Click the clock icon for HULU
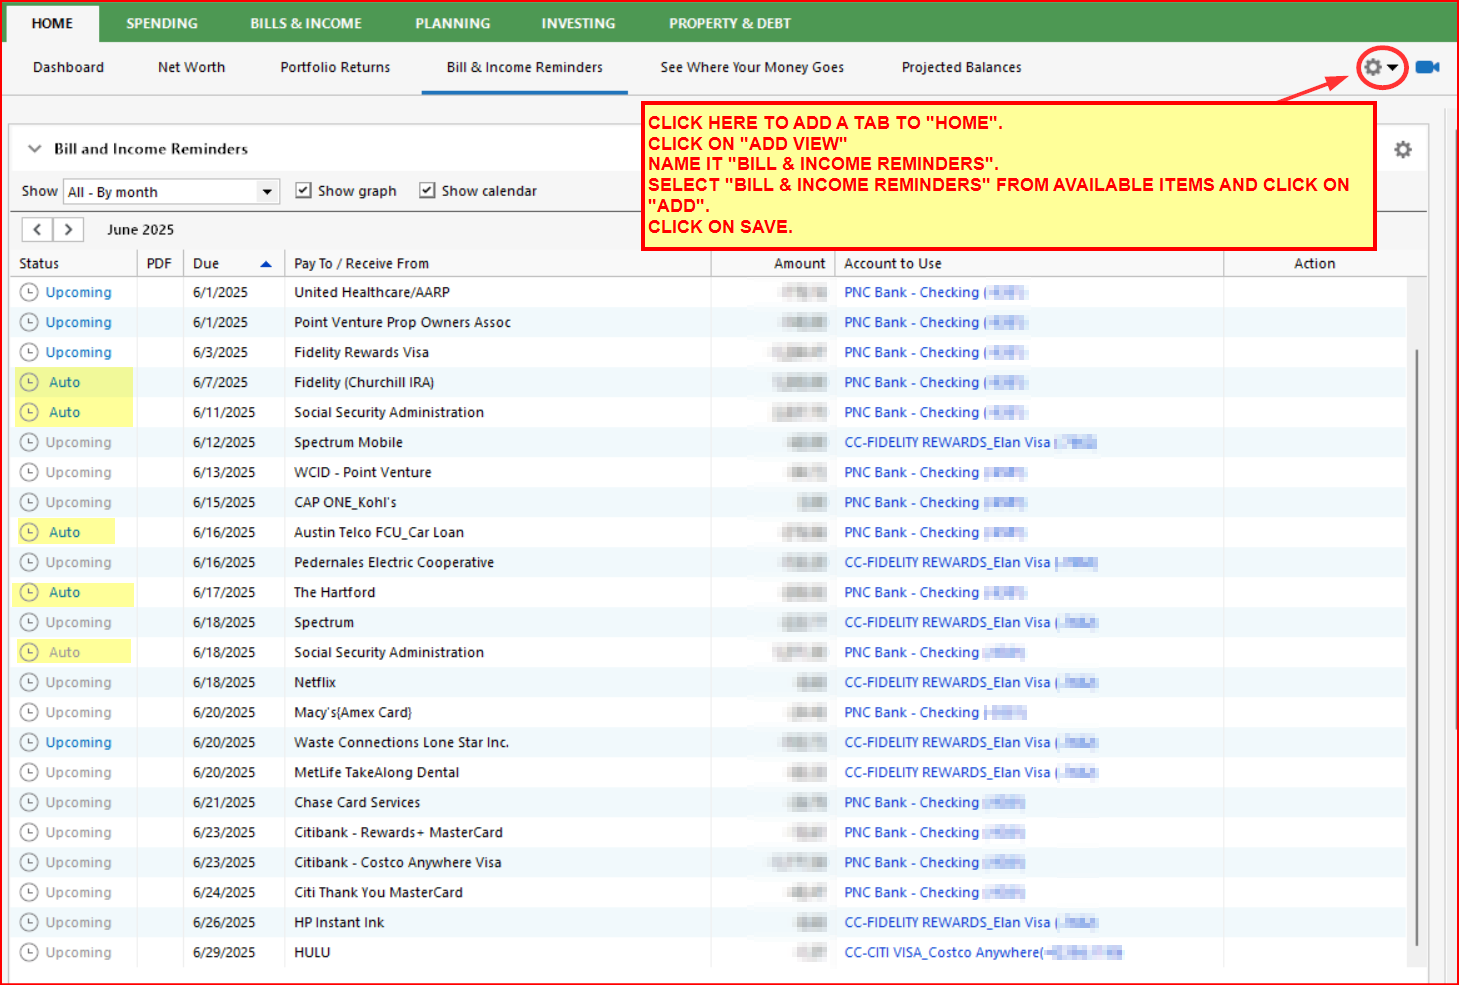This screenshot has height=985, width=1459. click(29, 952)
